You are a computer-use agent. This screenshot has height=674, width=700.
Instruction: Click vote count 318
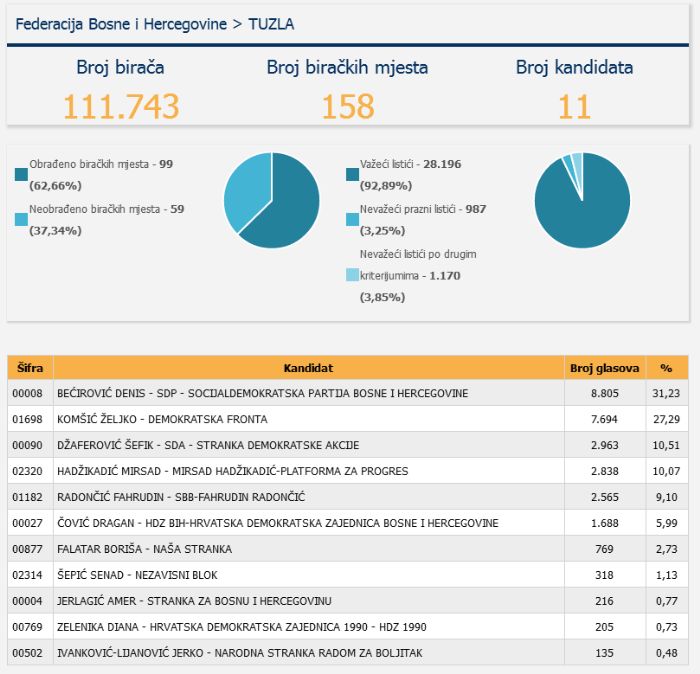(604, 575)
